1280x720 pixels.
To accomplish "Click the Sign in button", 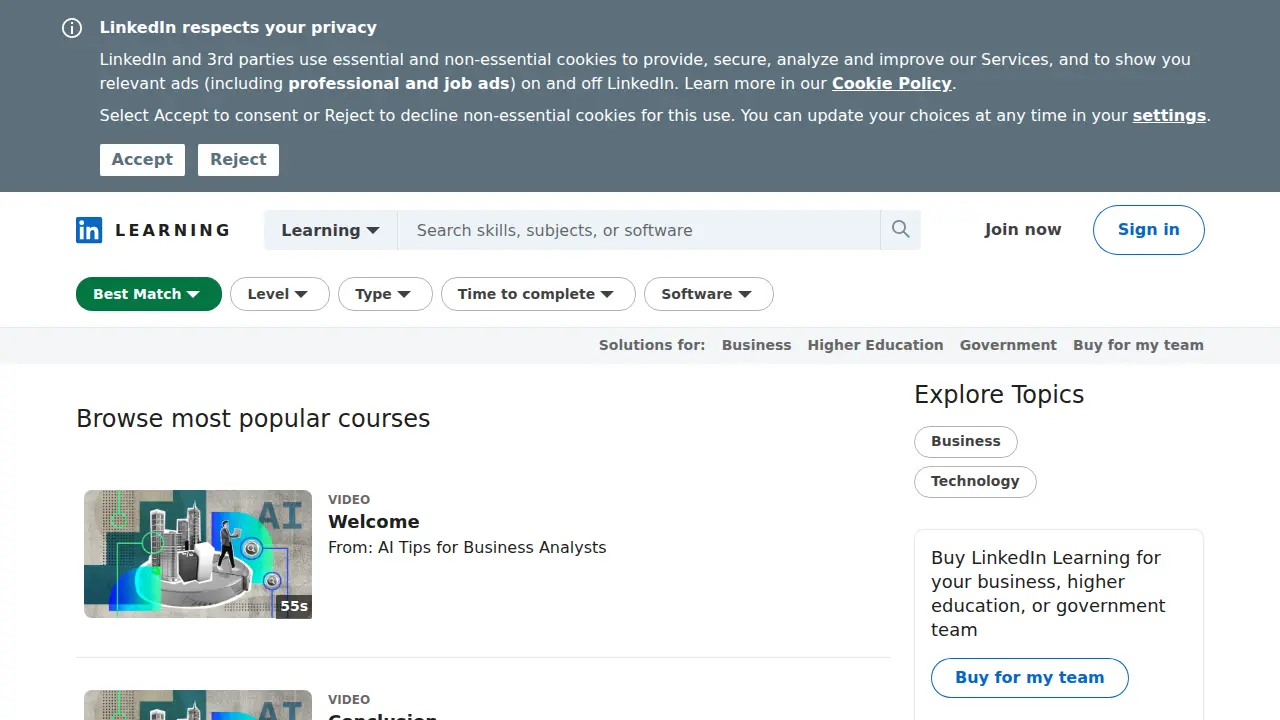I will (1148, 230).
